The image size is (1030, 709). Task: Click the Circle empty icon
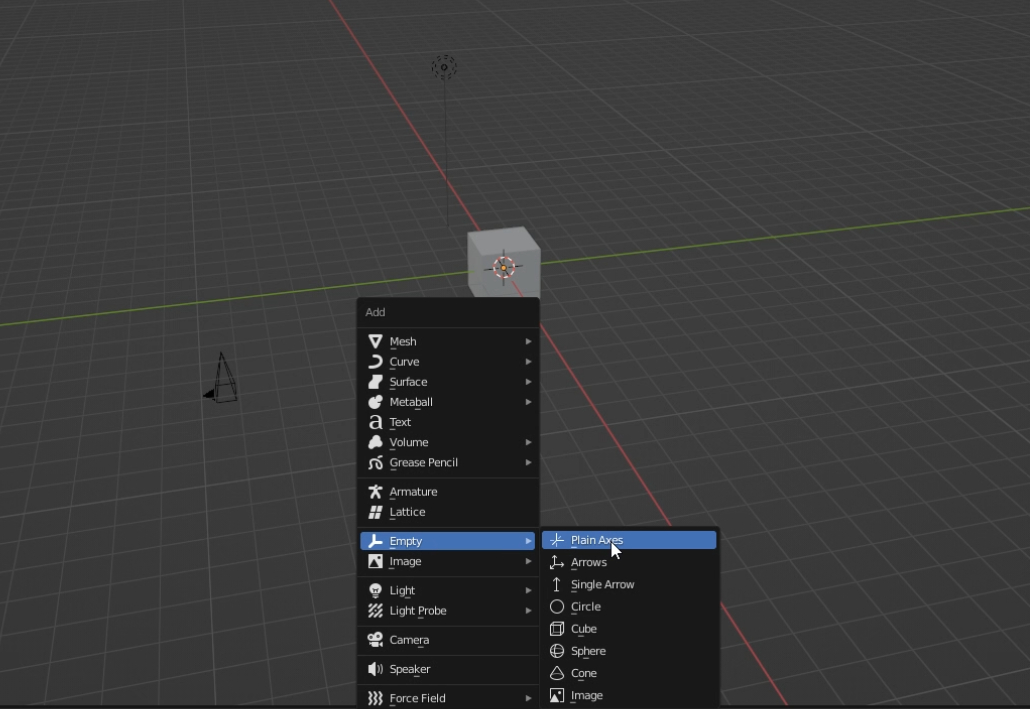tap(556, 606)
